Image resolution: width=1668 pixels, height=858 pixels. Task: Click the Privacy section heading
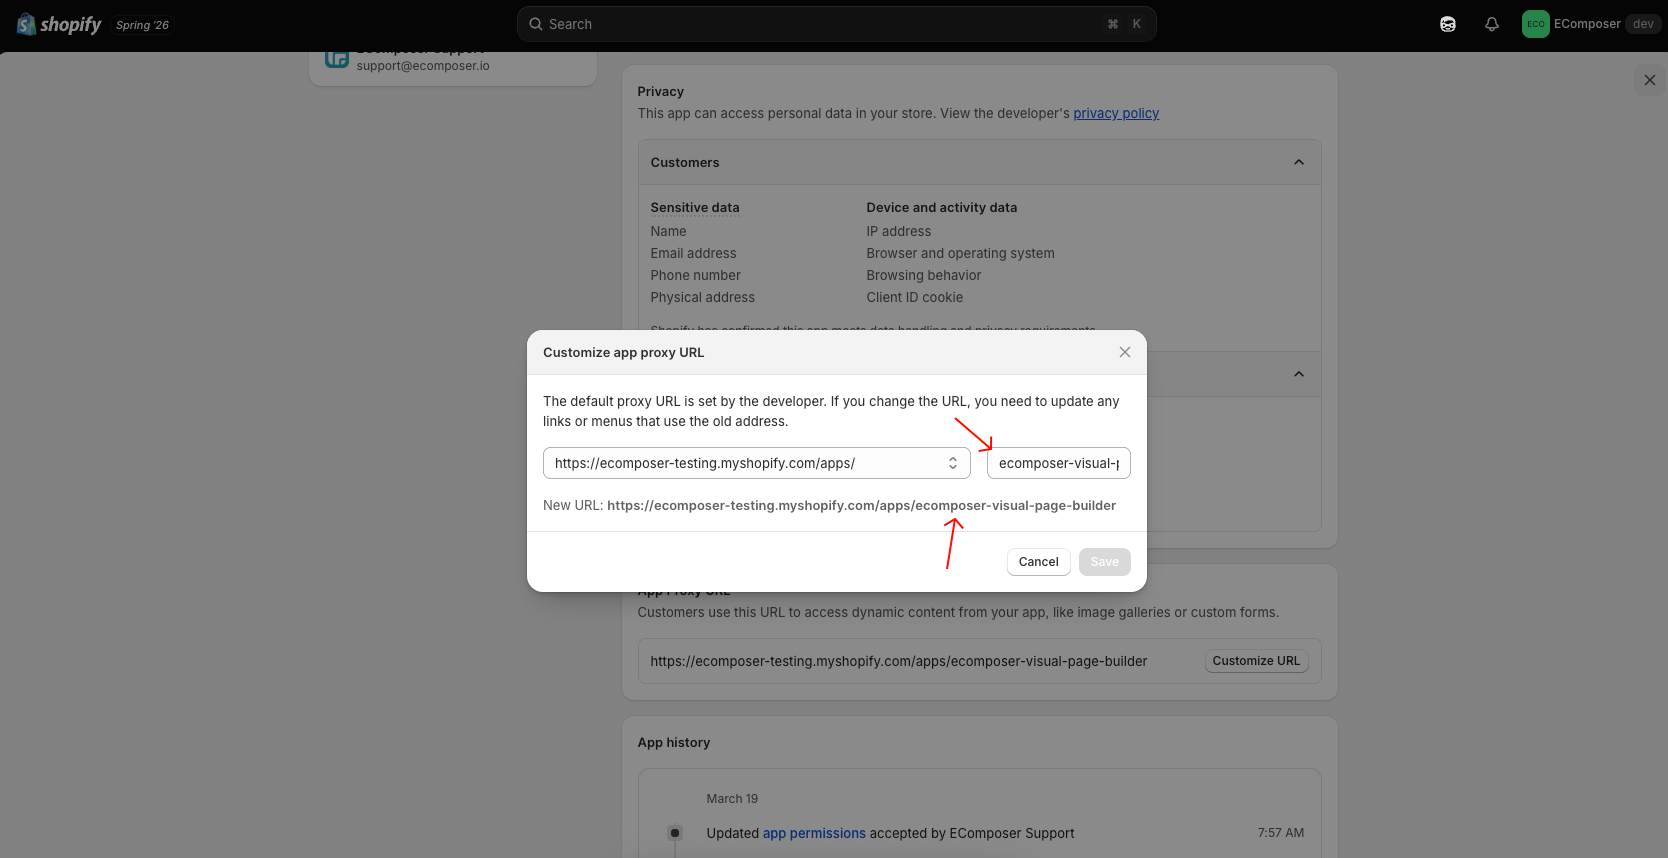(661, 92)
